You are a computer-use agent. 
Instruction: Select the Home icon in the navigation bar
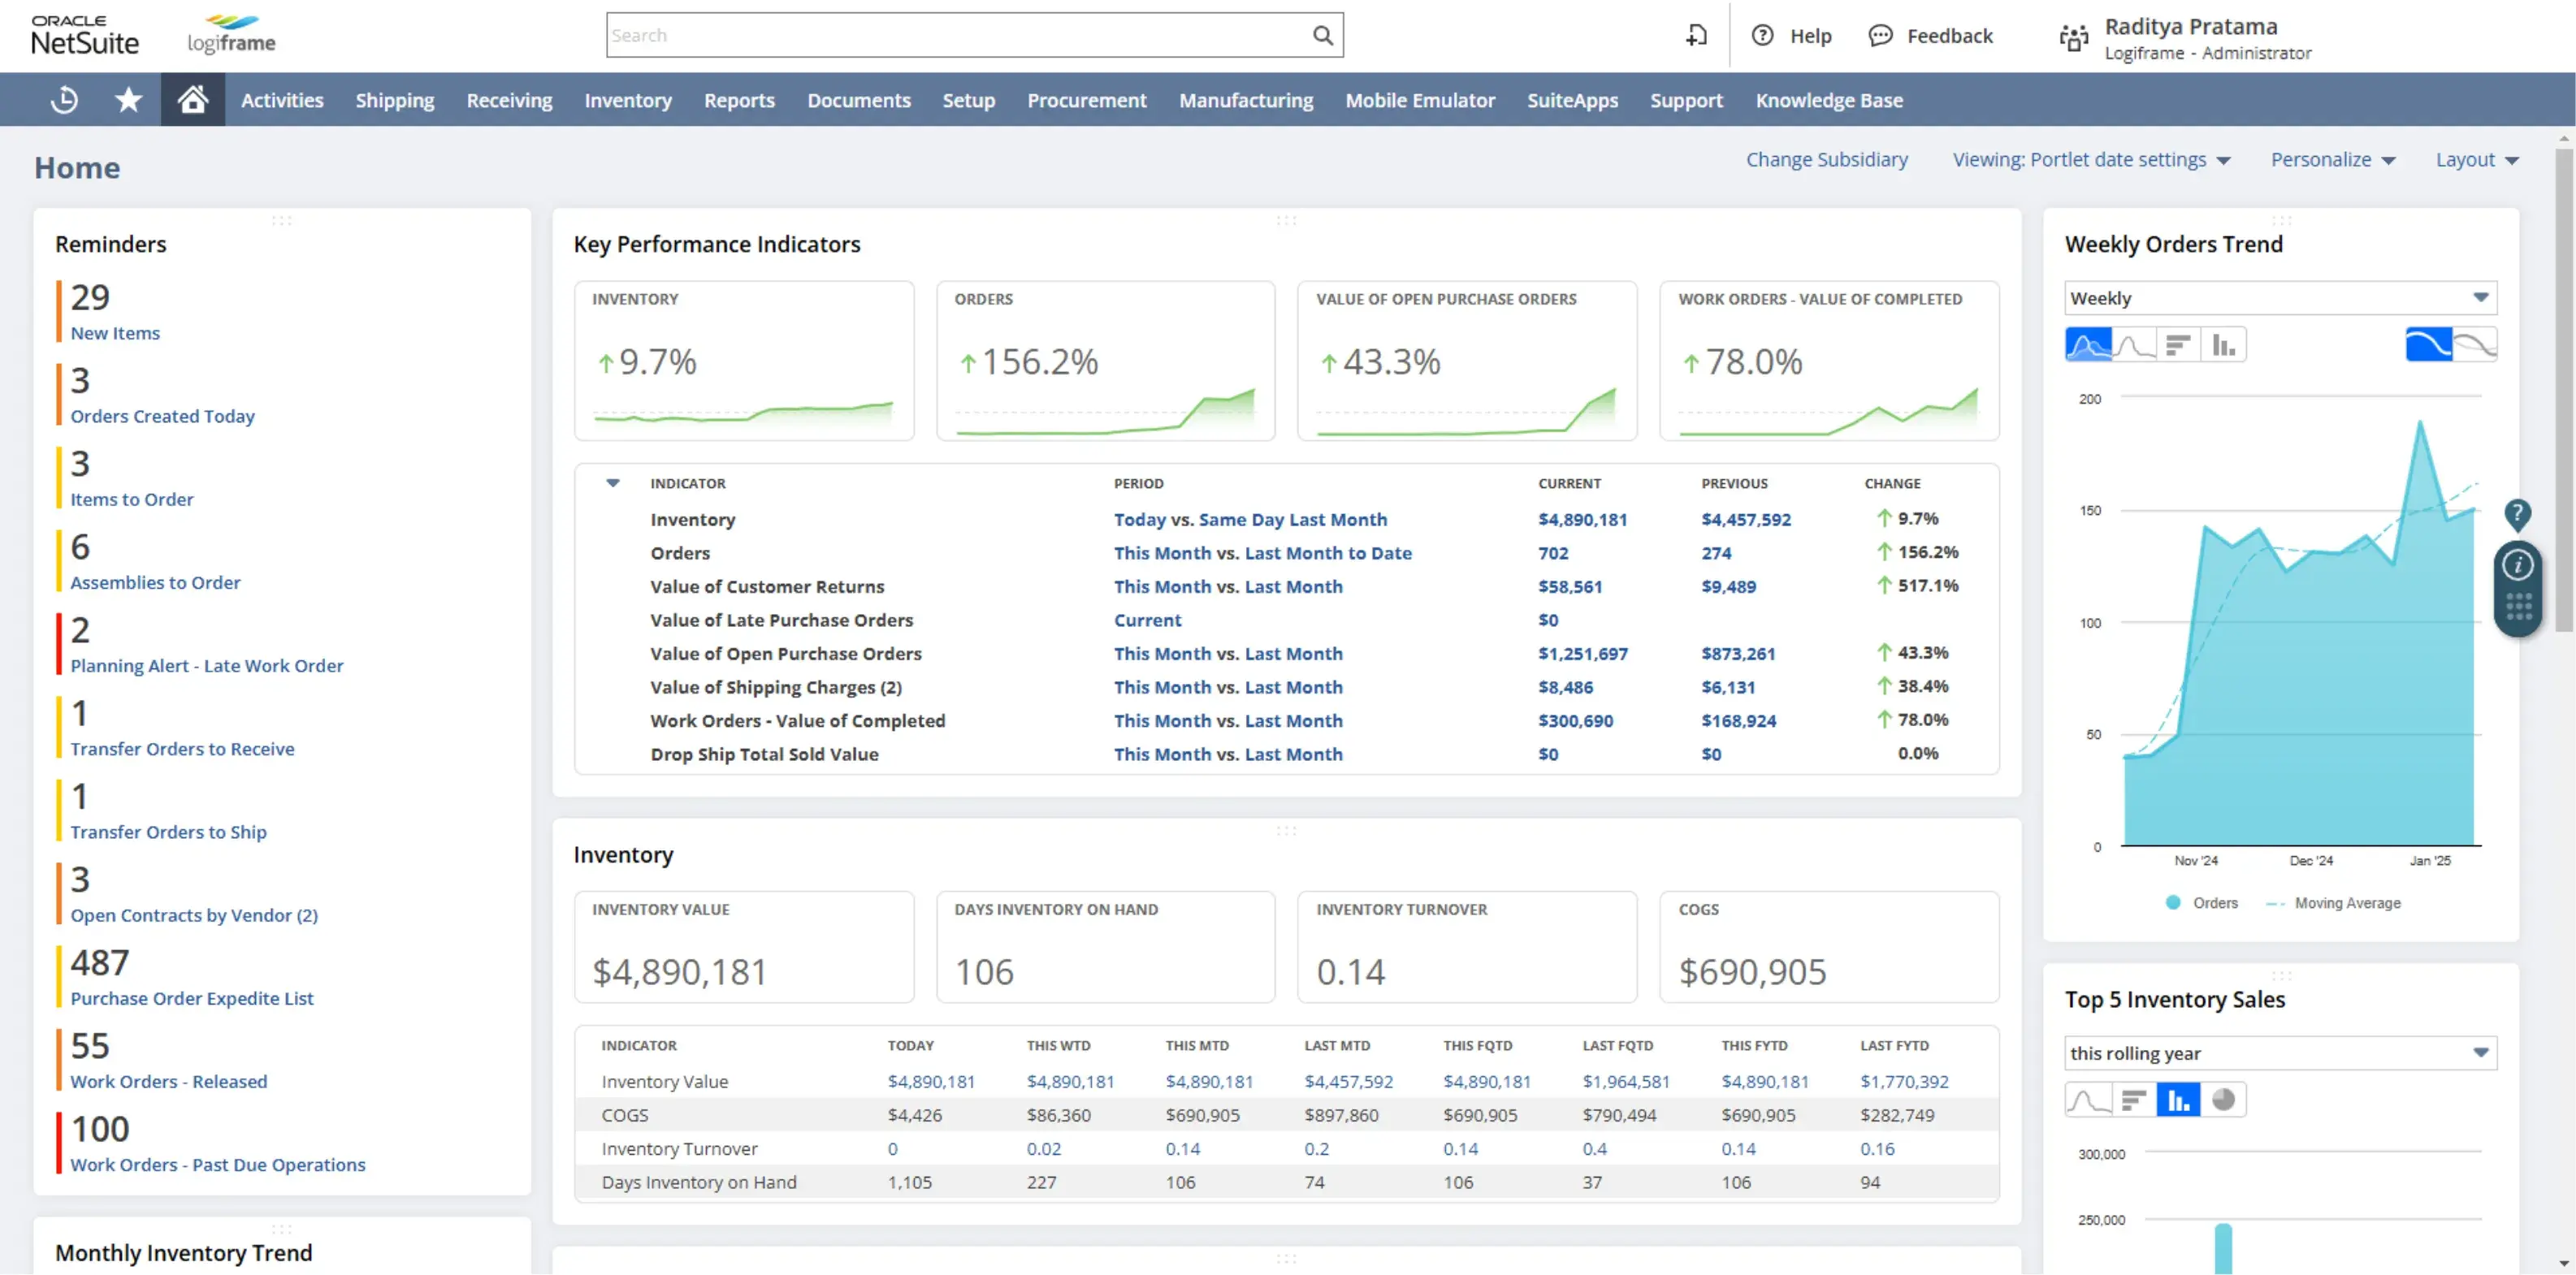193,99
